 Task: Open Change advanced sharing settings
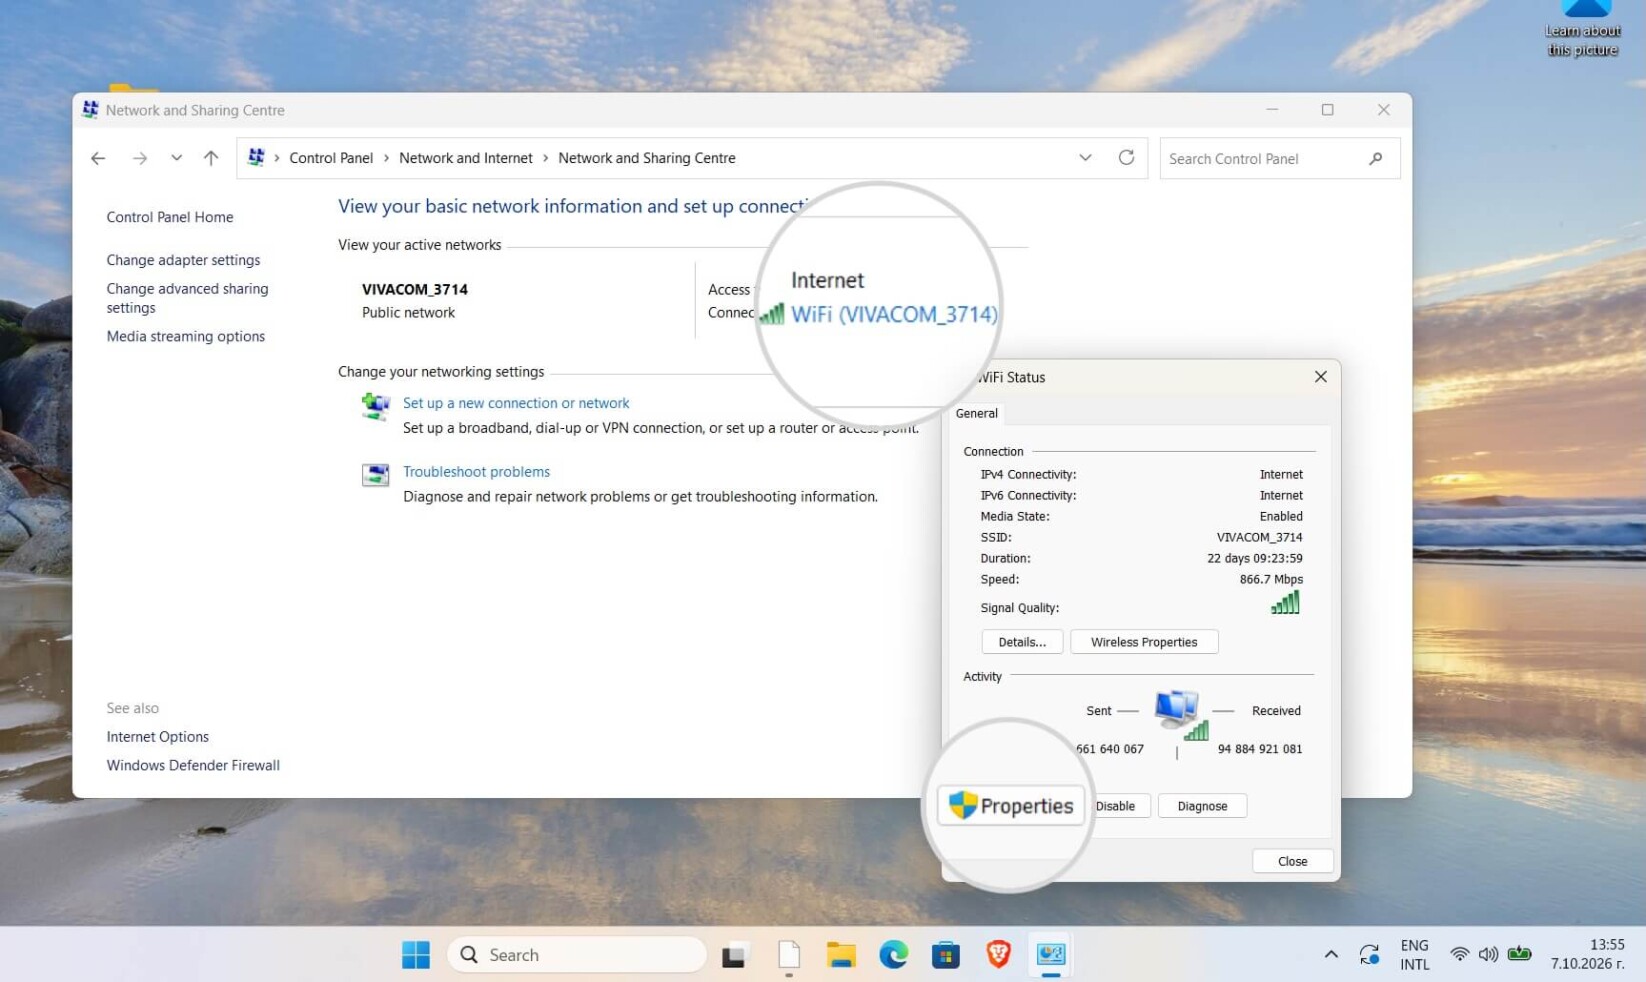[x=187, y=298]
